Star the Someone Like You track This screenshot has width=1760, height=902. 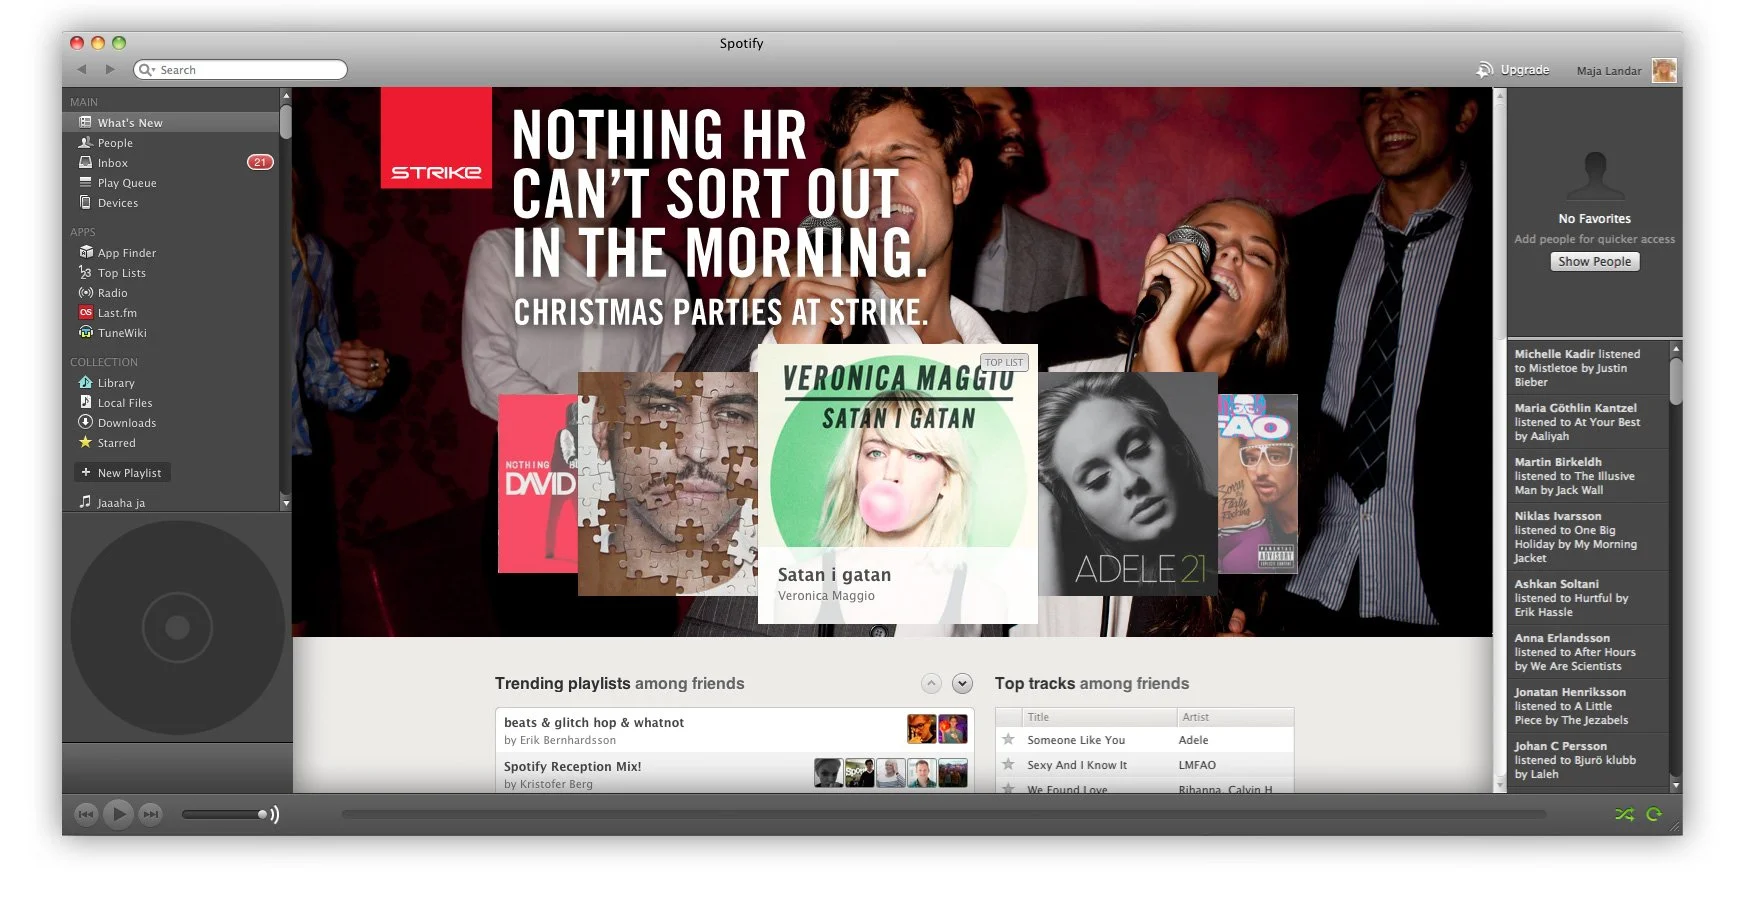tap(1008, 739)
